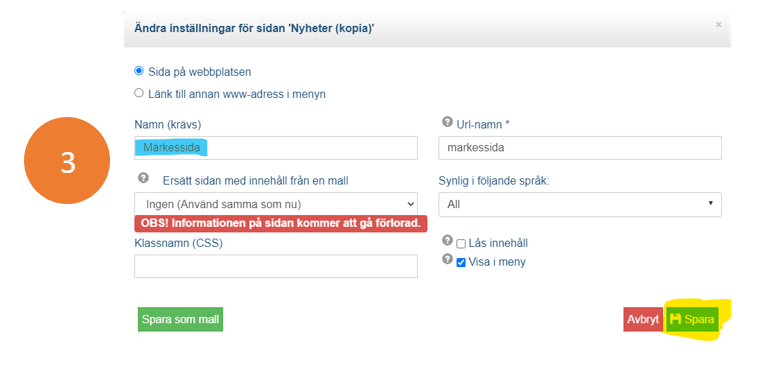This screenshot has height=368, width=758.
Task: Click the empty Klassnamn (CSS) input field
Action: click(276, 266)
